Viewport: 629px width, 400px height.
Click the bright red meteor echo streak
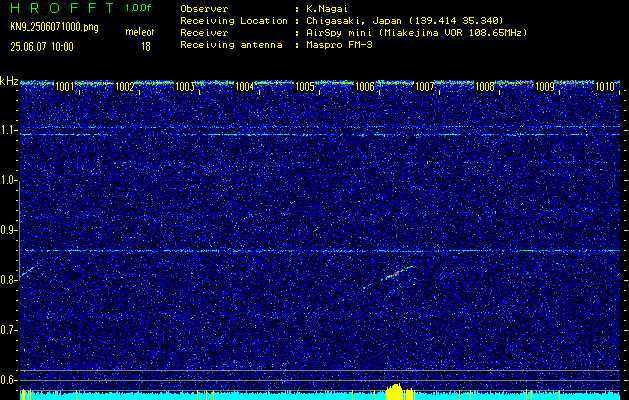(x=399, y=272)
